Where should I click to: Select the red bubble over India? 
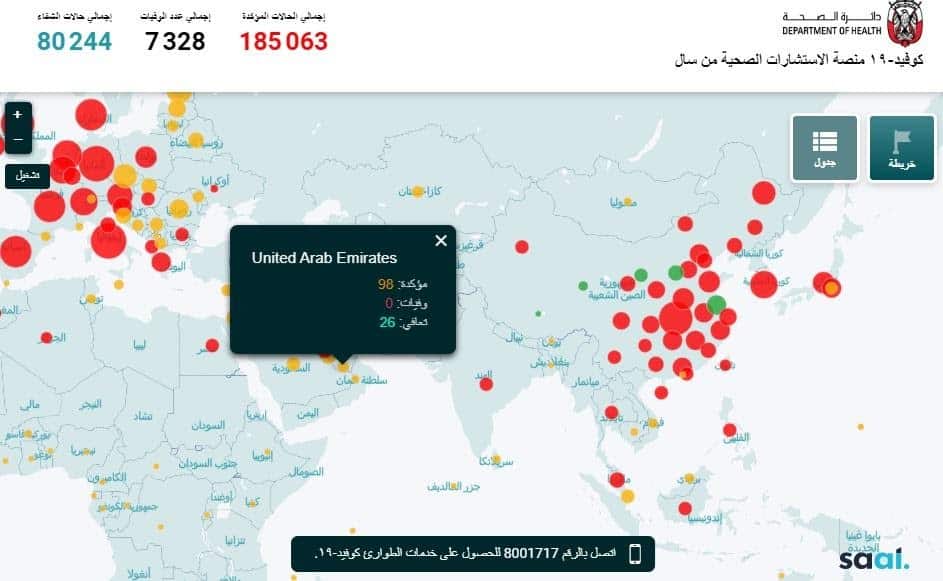point(486,383)
